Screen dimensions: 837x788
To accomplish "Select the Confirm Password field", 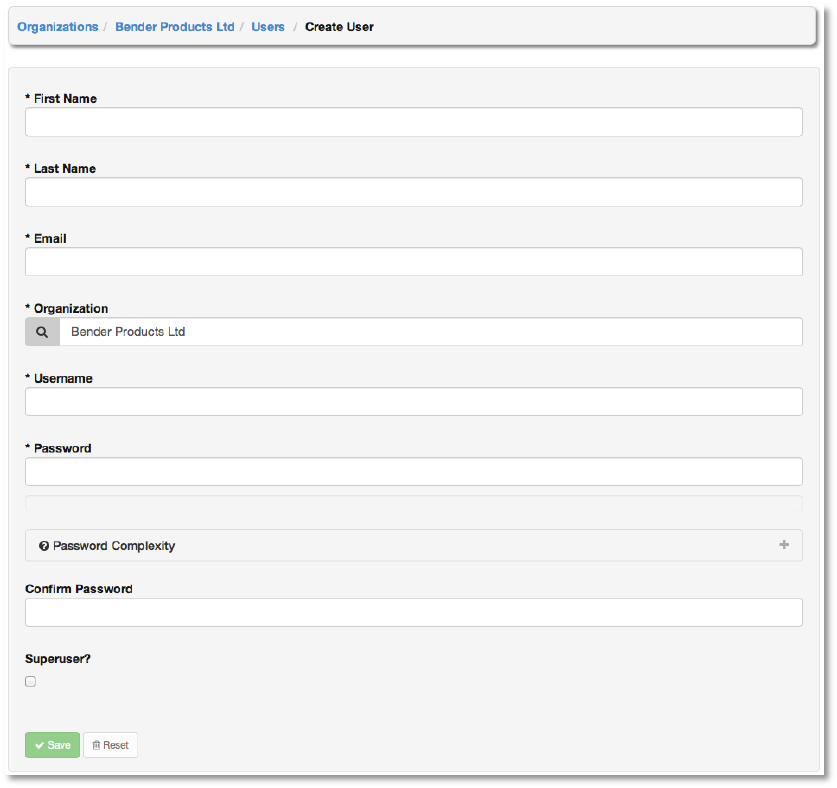I will coord(413,612).
